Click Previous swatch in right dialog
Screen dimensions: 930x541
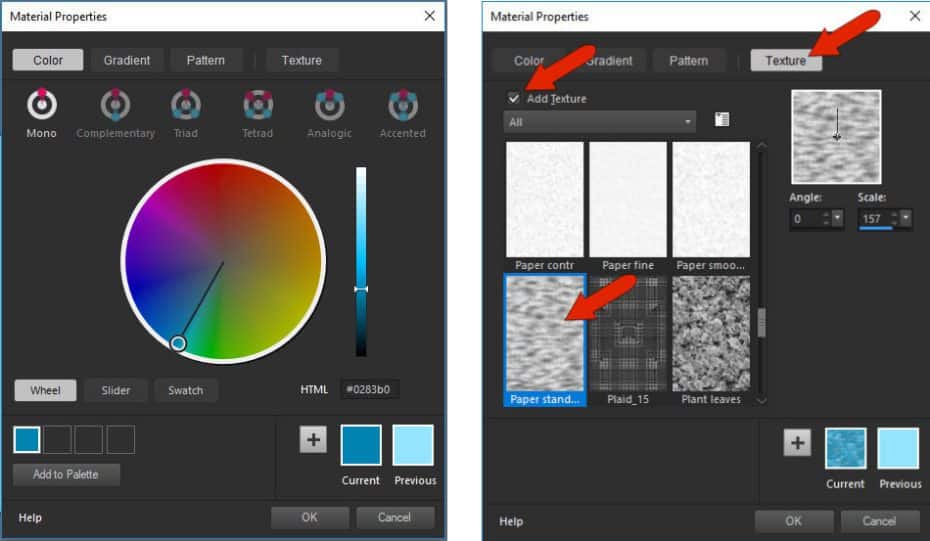(898, 448)
